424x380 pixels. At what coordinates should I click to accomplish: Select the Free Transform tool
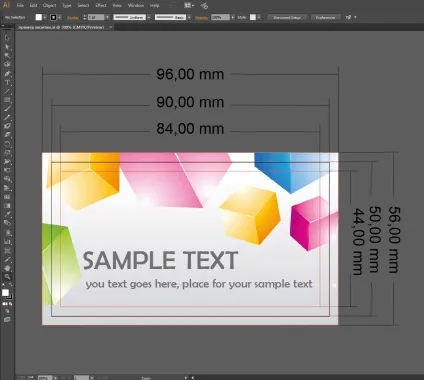7,170
